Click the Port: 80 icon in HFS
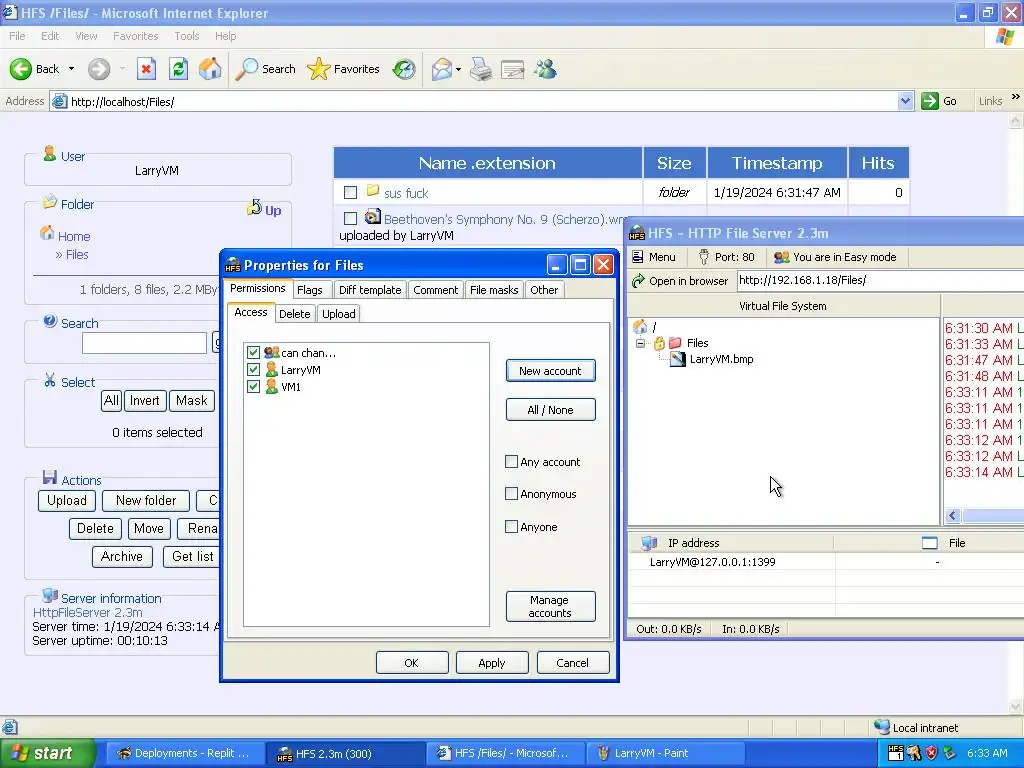Screen dimensions: 1024x768 click(x=703, y=257)
